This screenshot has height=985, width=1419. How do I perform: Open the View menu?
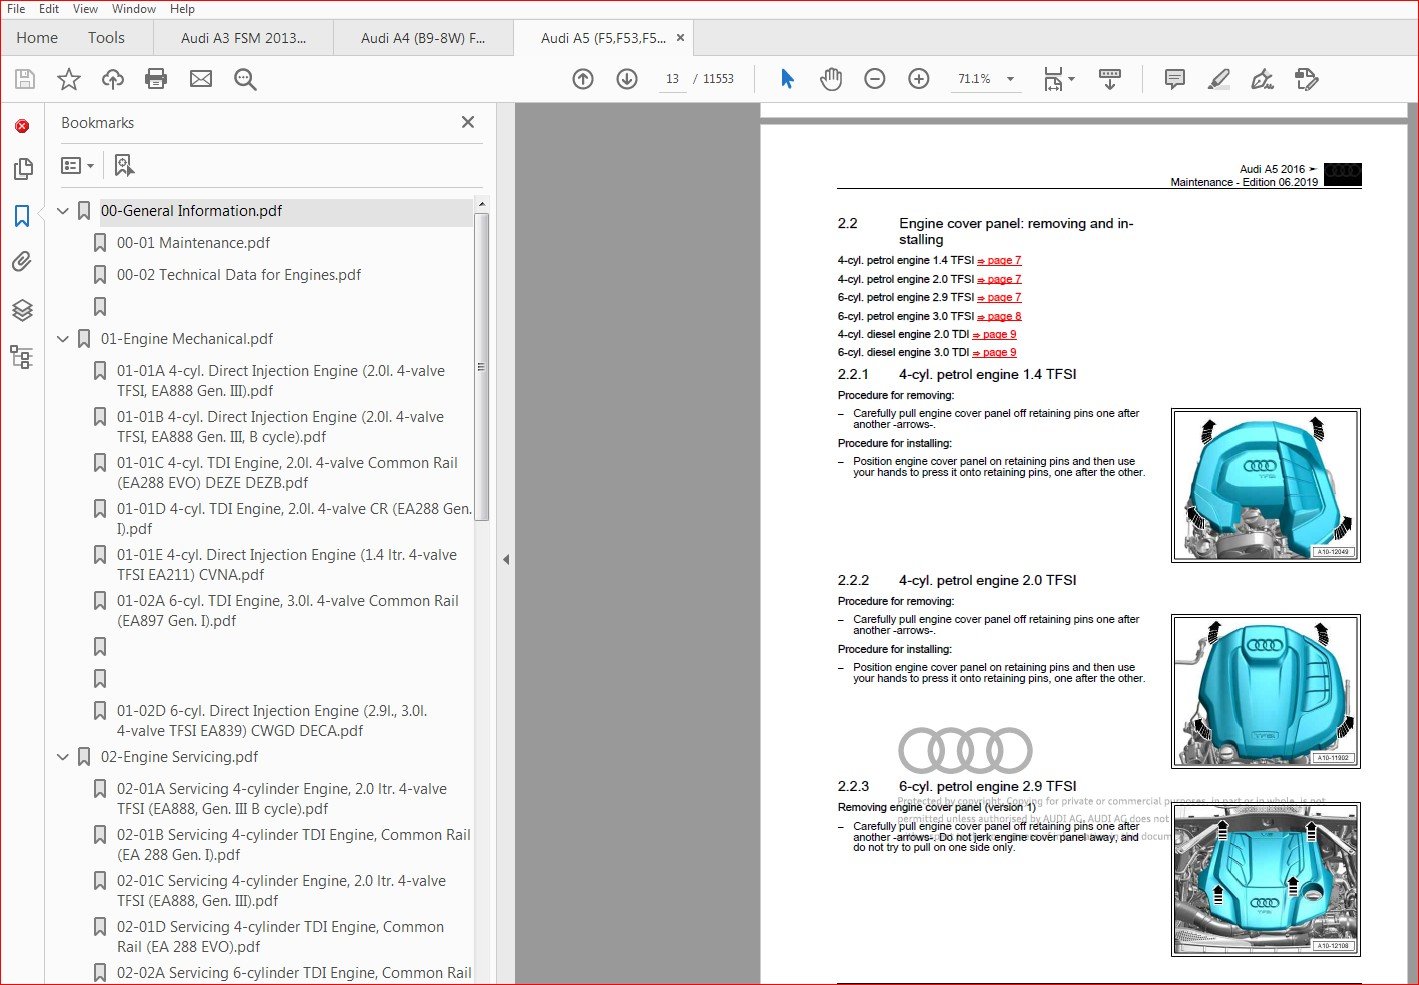tap(86, 9)
